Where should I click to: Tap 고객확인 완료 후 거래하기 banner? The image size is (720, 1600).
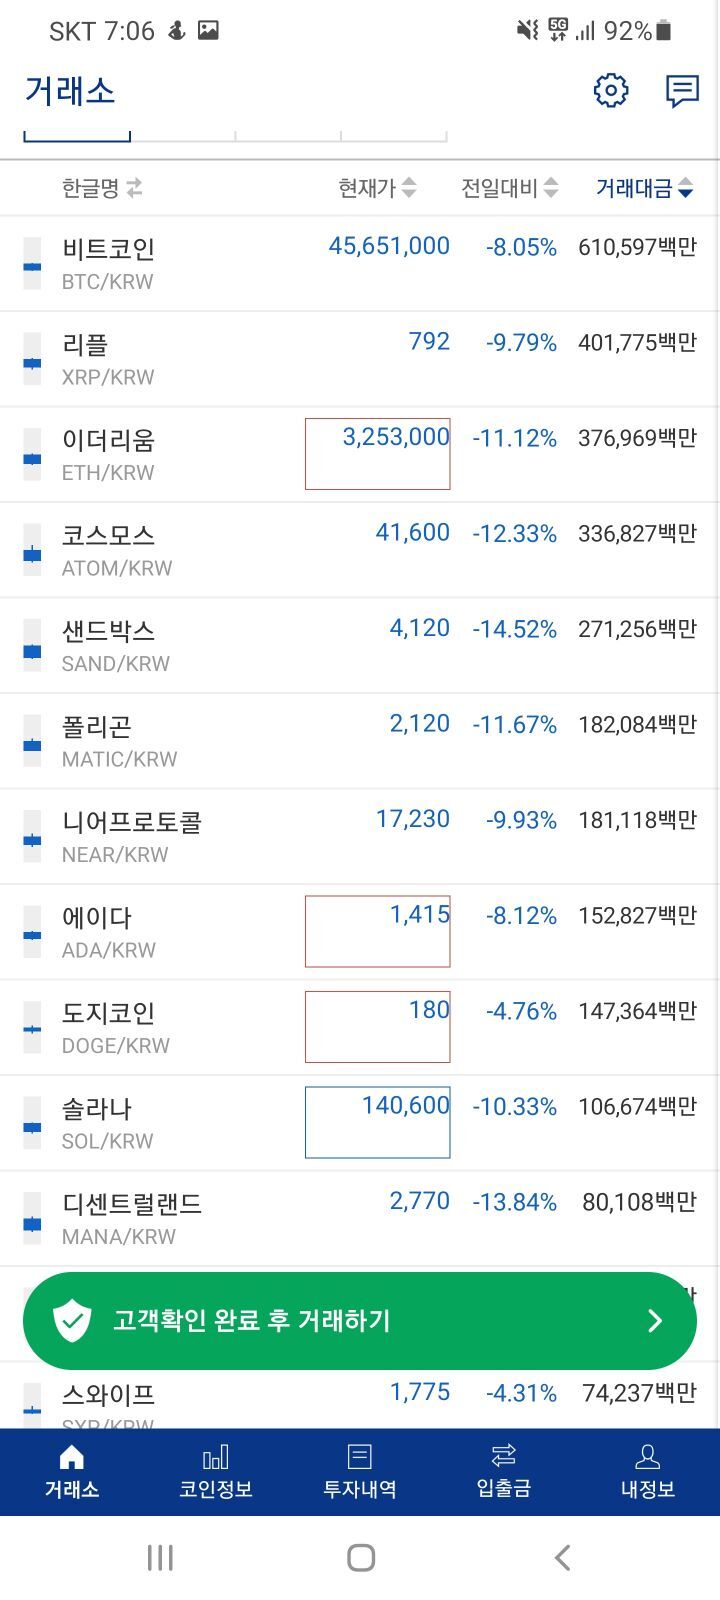point(359,1321)
